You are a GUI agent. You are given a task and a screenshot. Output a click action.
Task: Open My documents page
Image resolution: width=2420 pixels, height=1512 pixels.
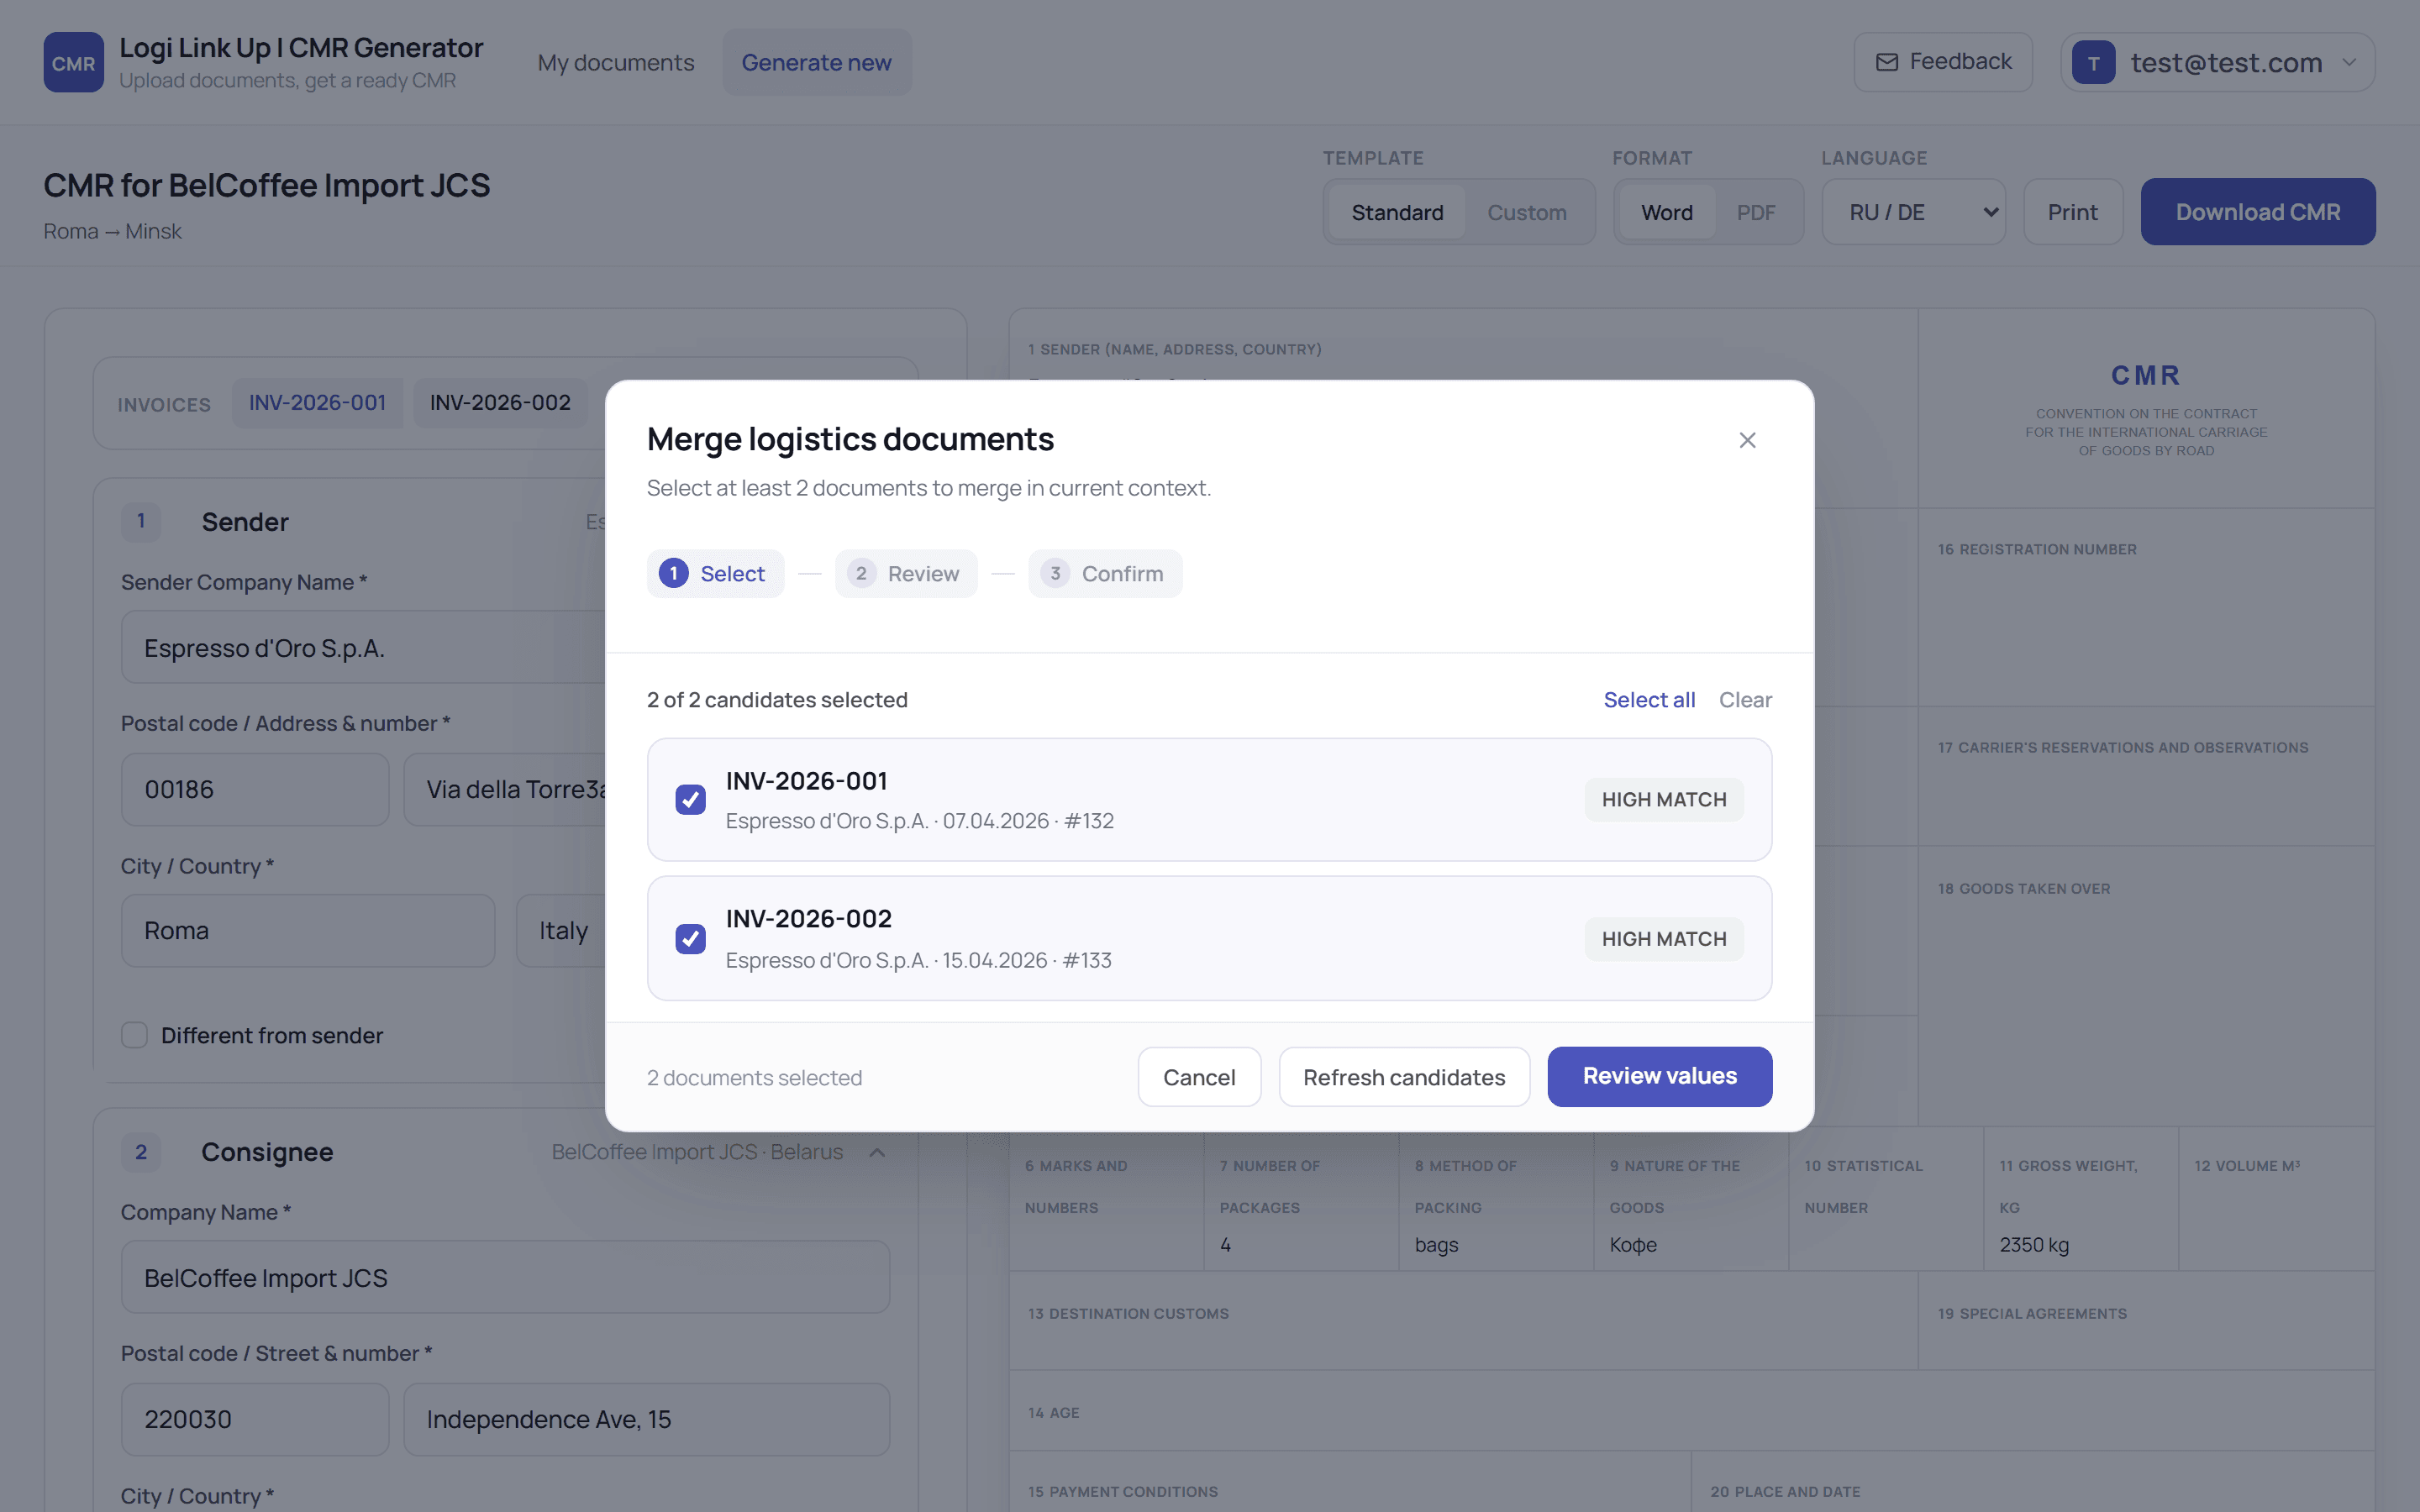(615, 62)
